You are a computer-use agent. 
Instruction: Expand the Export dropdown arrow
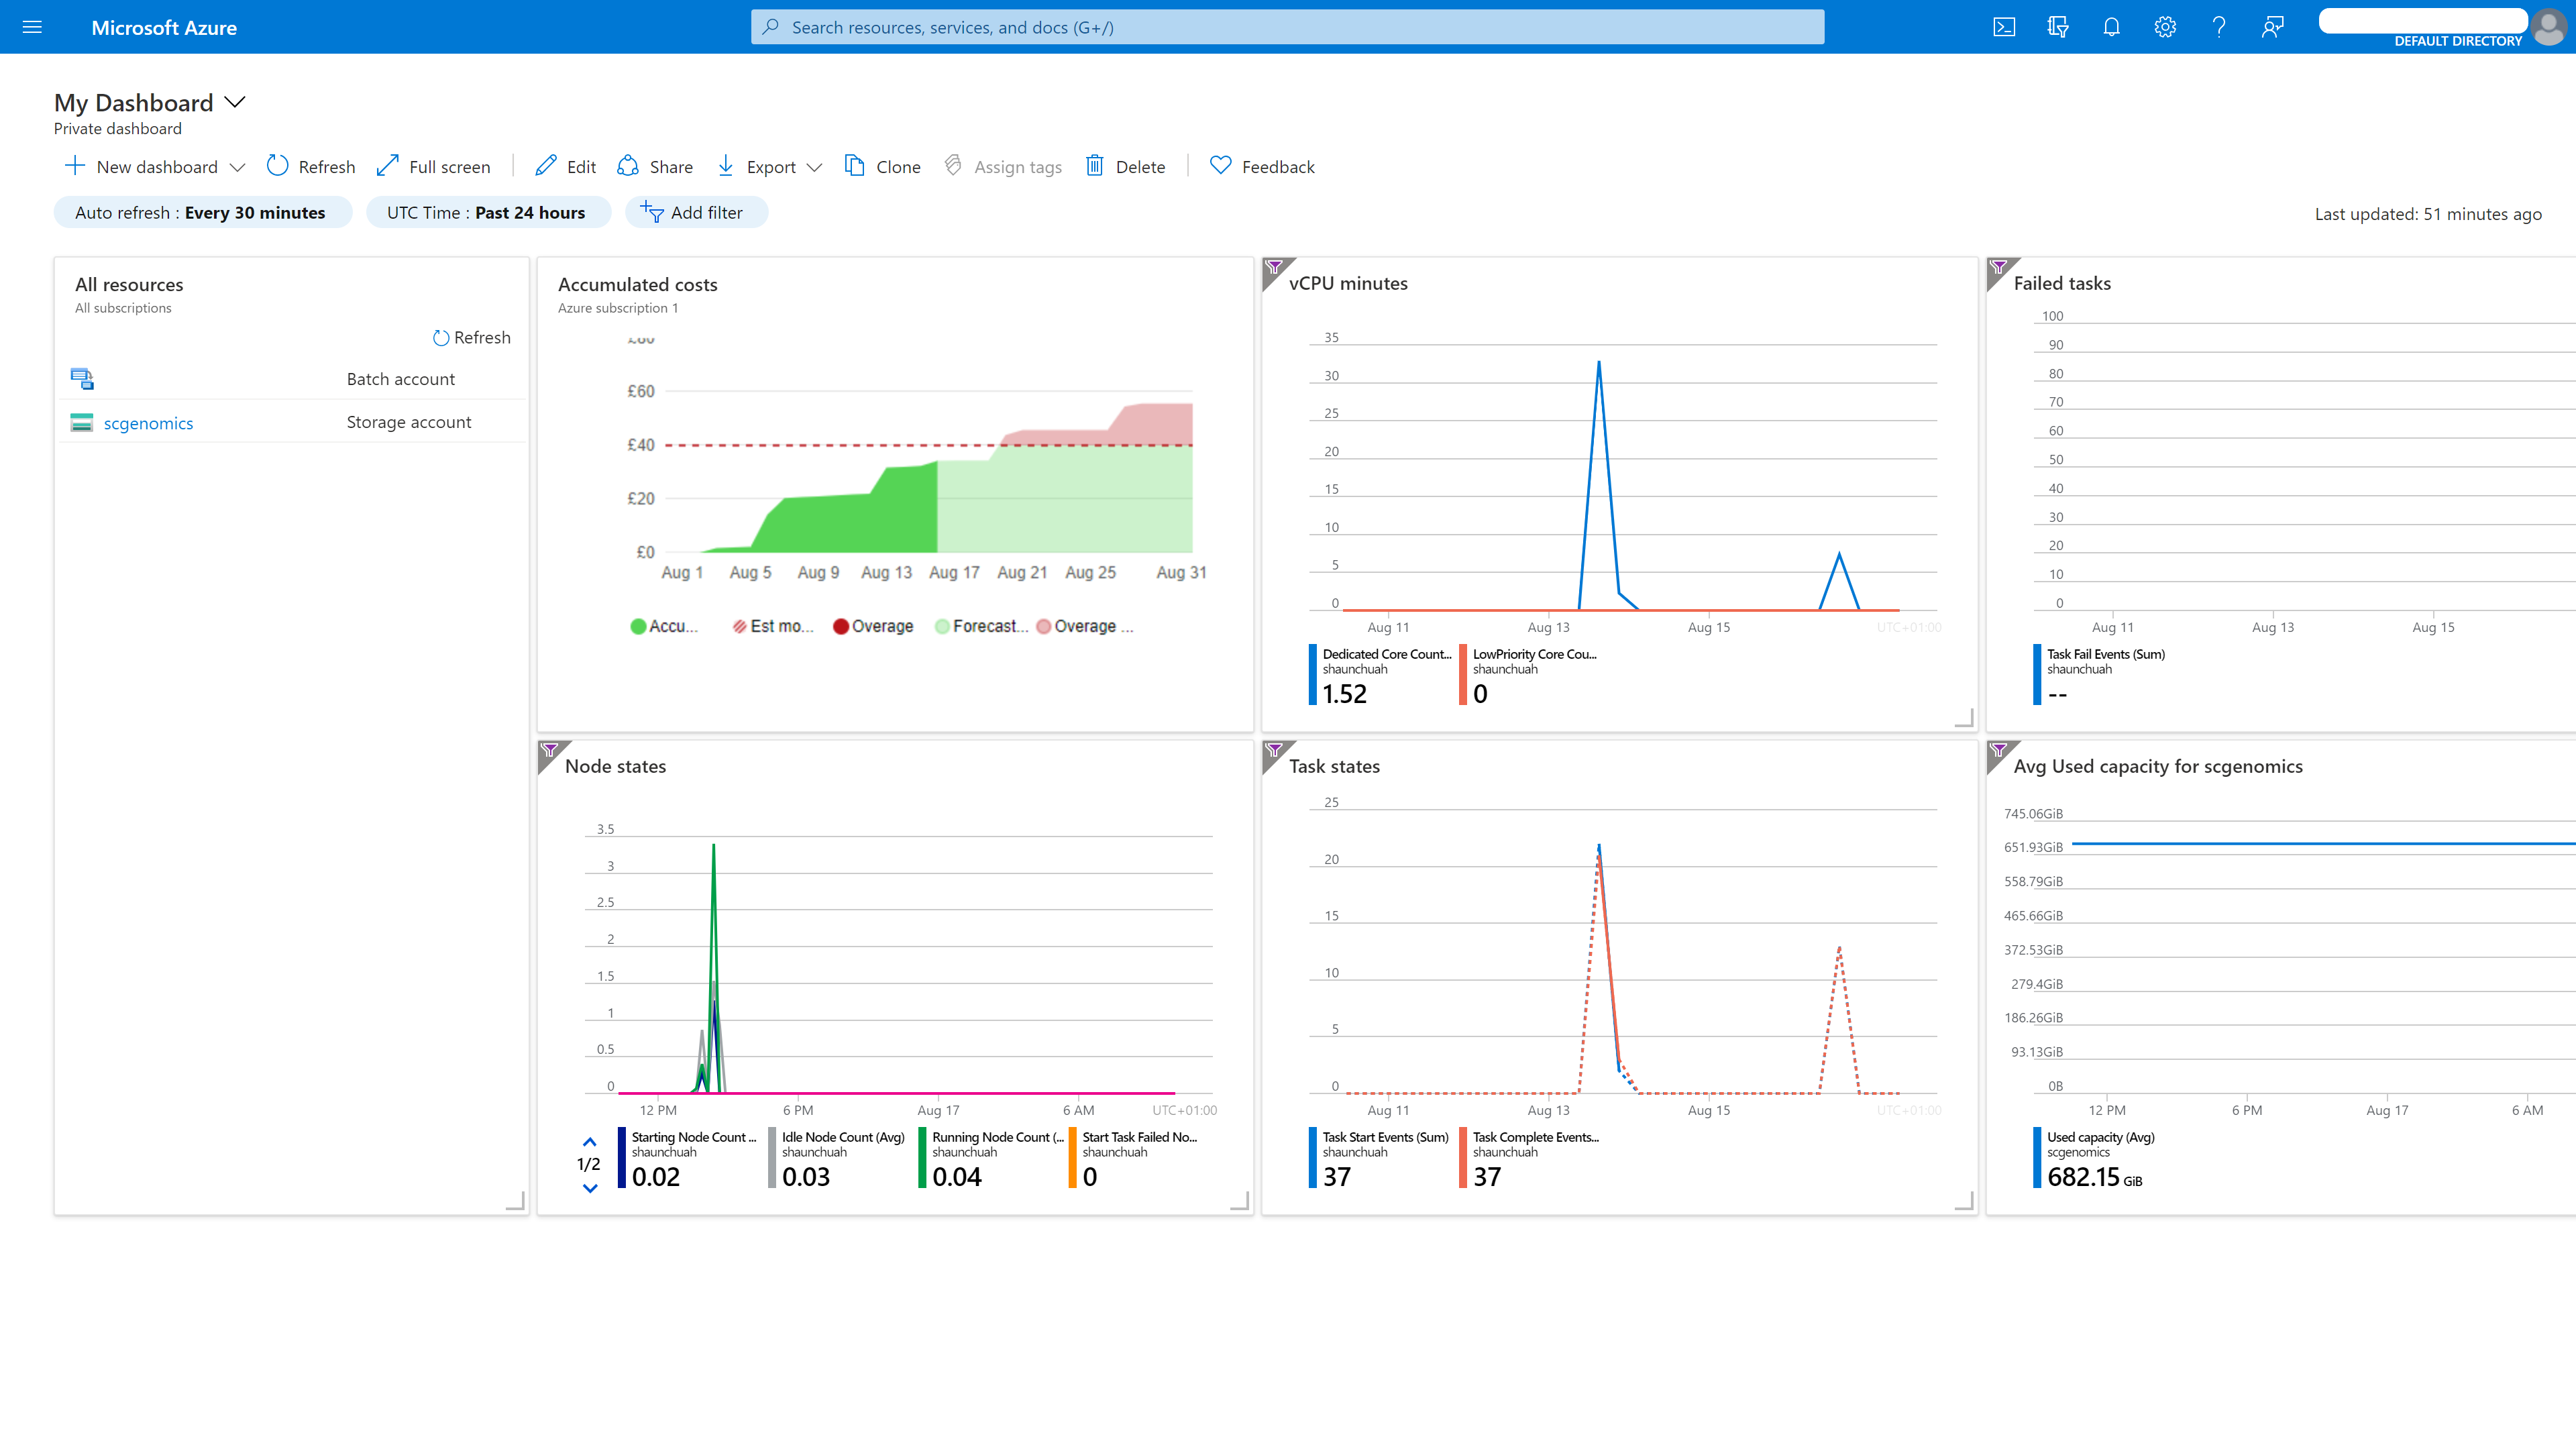click(x=814, y=168)
